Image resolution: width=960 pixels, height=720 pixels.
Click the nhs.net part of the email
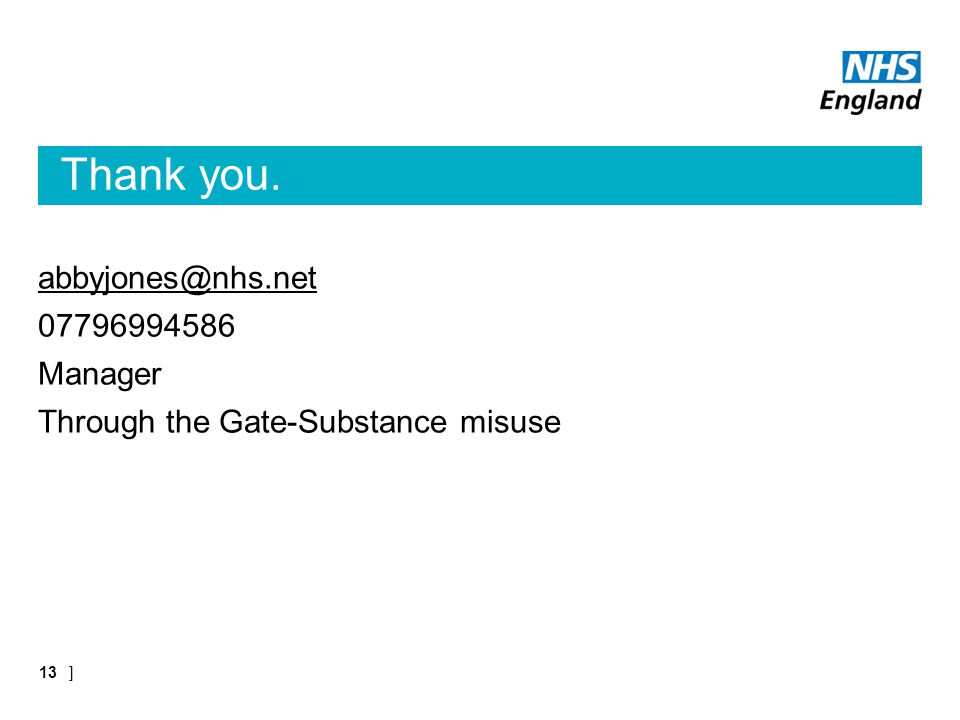[x=264, y=278]
